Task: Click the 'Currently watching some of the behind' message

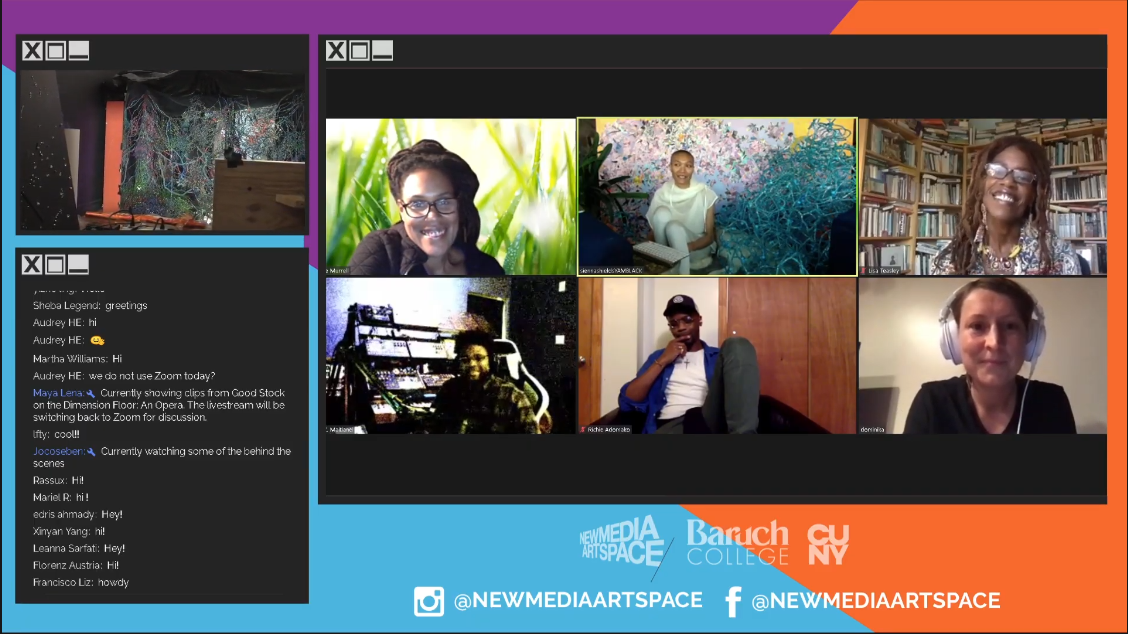Action: pos(162,457)
